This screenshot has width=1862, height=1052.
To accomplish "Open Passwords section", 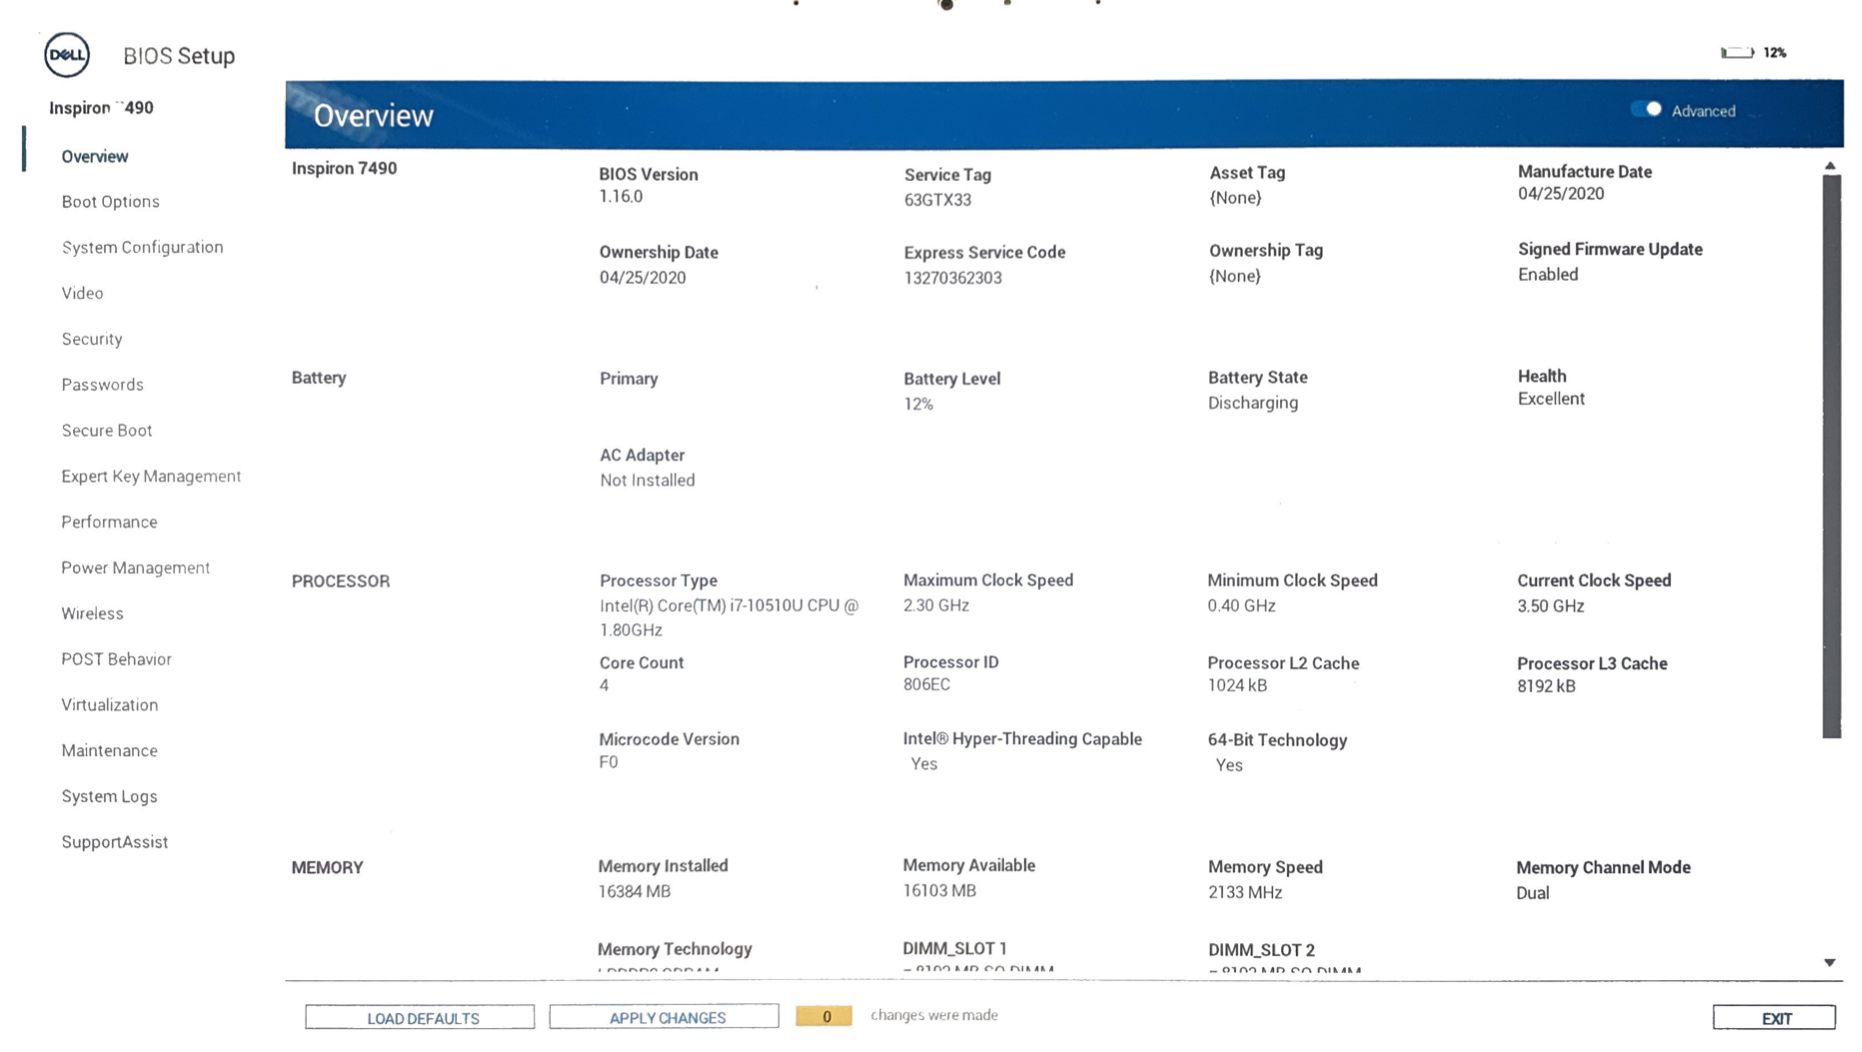I will point(102,385).
